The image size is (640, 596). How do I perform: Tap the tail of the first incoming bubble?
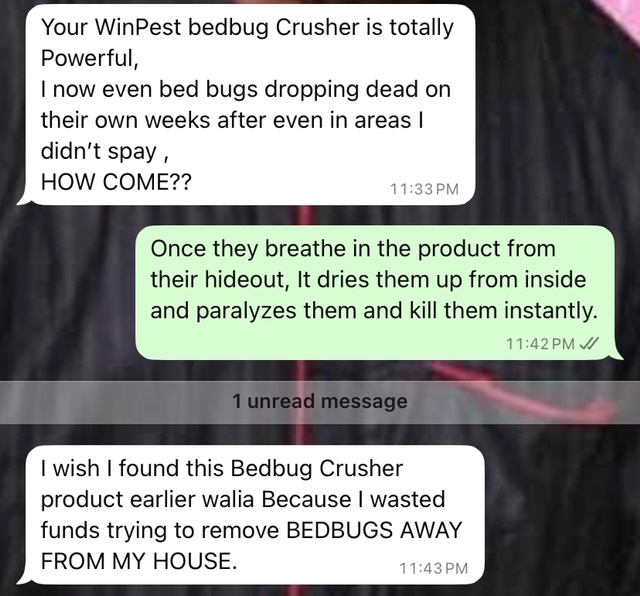[22, 198]
